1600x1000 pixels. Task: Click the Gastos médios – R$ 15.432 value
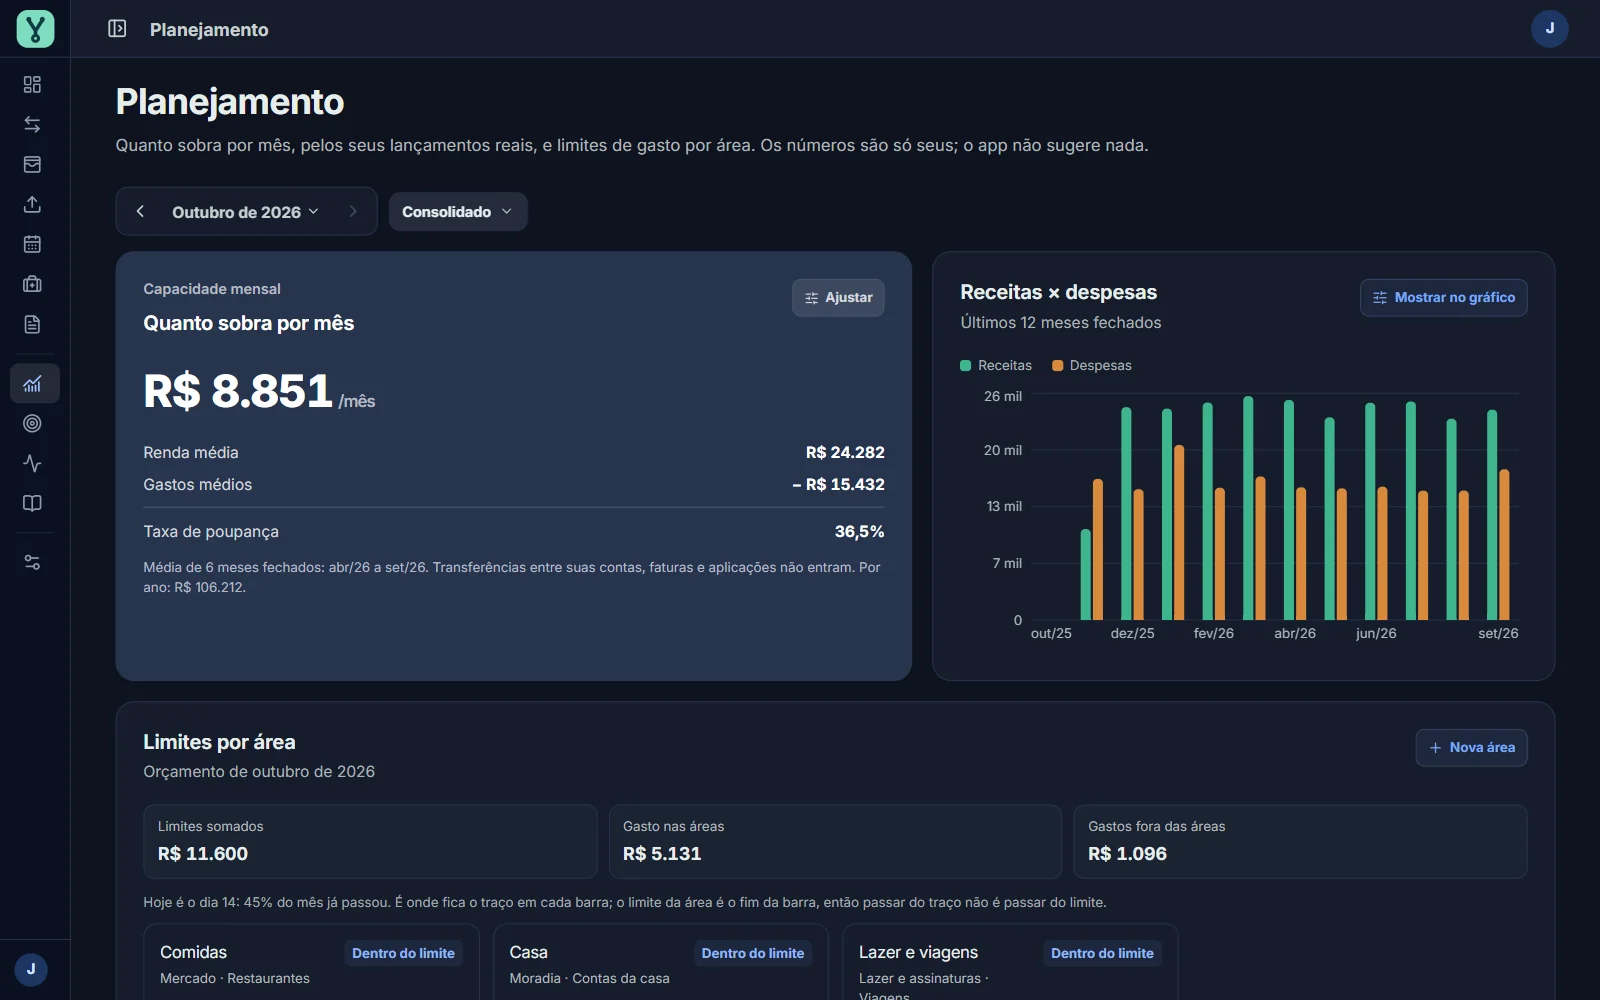838,485
